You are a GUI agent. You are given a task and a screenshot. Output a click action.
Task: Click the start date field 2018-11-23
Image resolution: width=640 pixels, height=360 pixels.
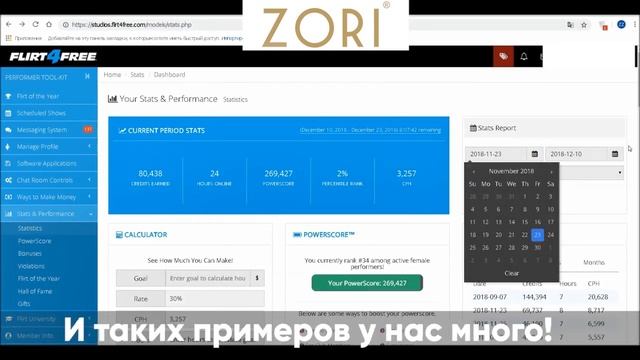click(496, 154)
